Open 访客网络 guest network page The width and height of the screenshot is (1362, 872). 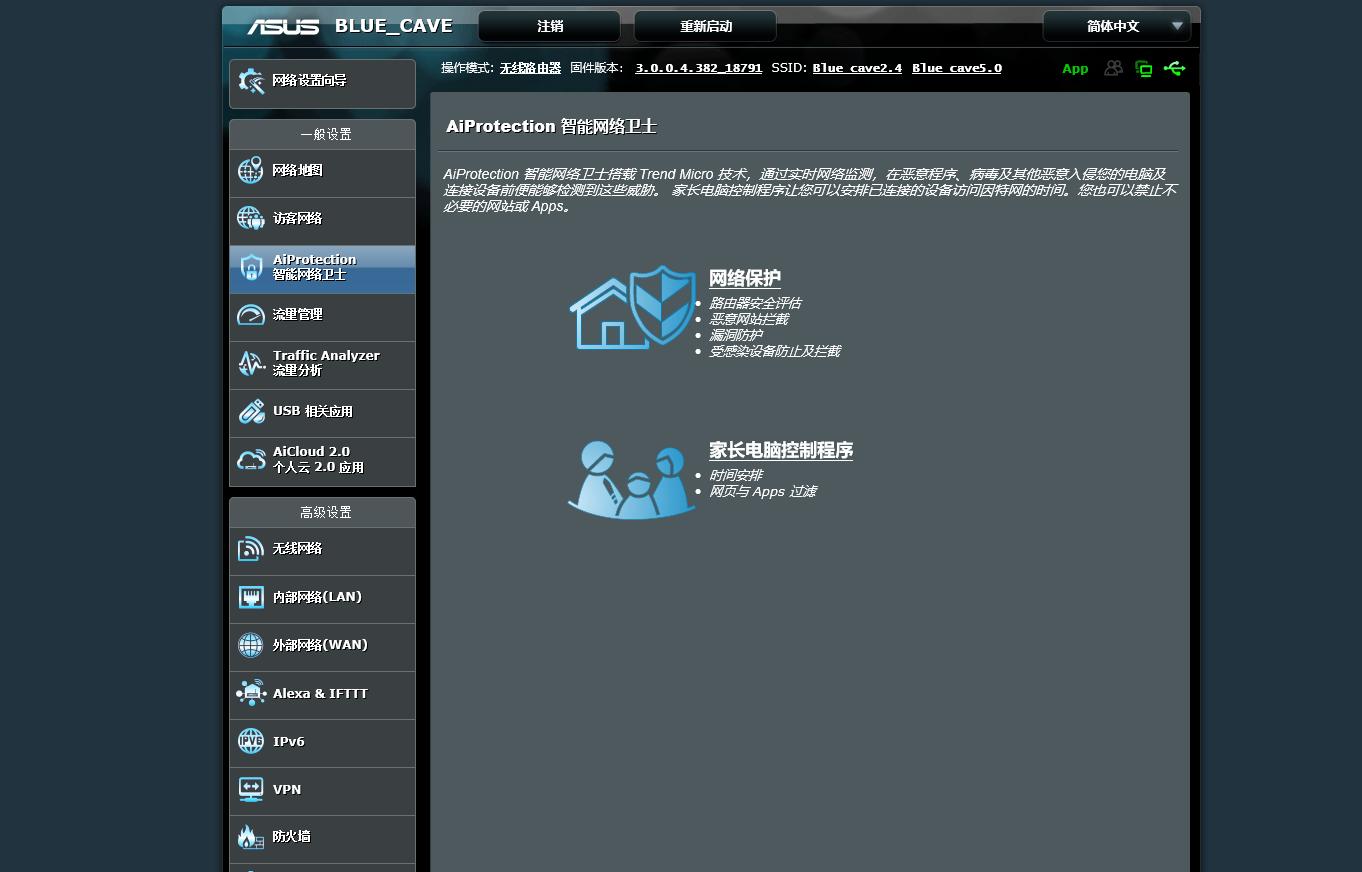tap(322, 219)
